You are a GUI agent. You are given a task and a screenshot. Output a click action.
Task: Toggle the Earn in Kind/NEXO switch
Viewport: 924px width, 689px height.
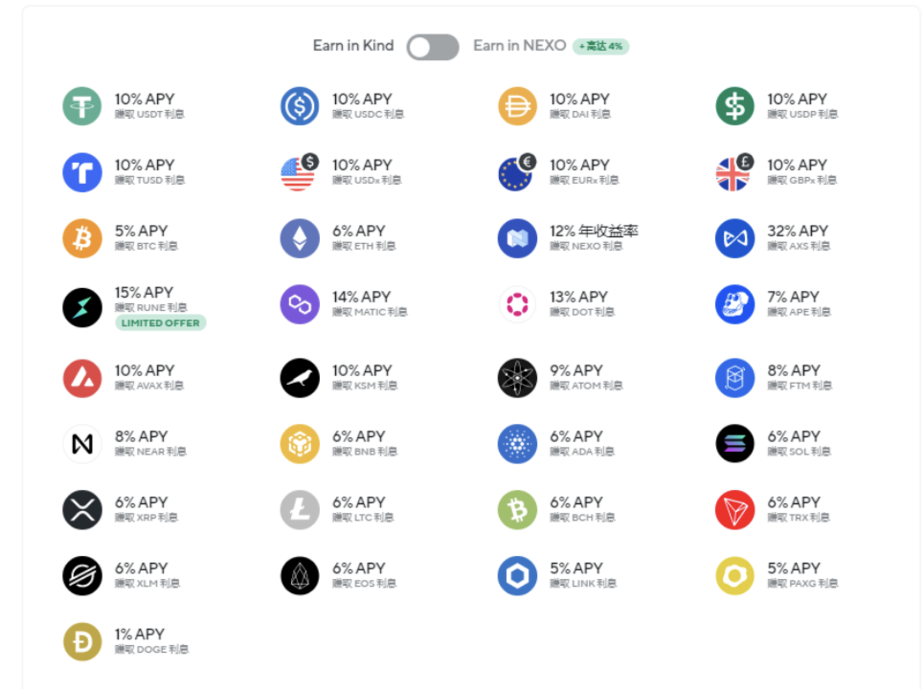tap(433, 47)
